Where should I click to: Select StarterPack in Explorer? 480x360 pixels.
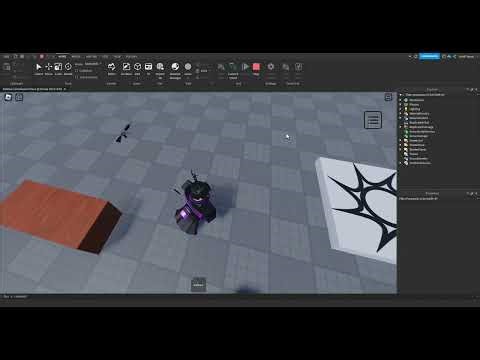415,145
